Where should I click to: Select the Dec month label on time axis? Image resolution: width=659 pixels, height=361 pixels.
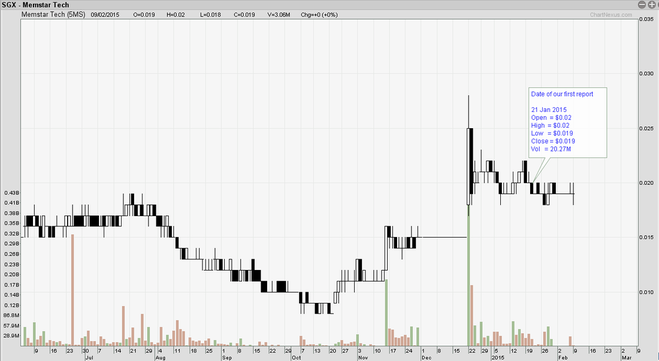[x=426, y=358]
